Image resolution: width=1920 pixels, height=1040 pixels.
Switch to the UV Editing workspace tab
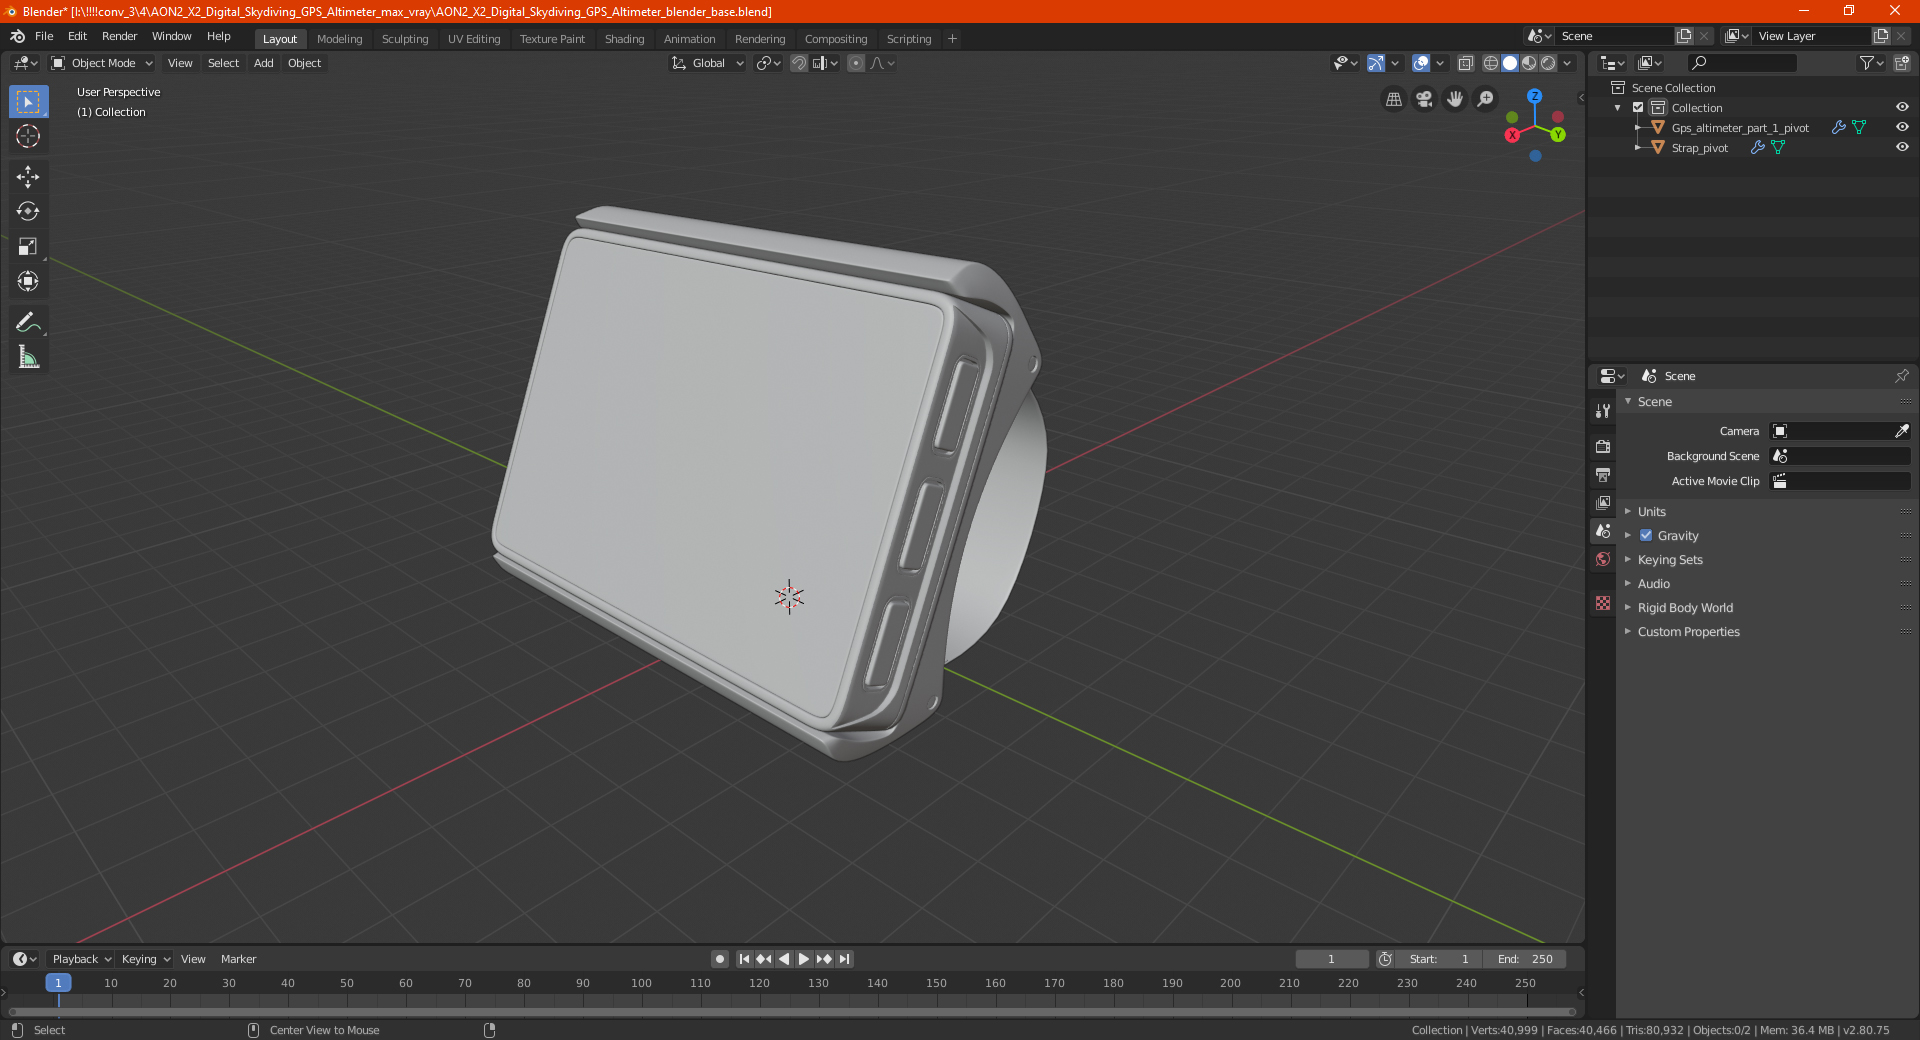click(x=474, y=39)
